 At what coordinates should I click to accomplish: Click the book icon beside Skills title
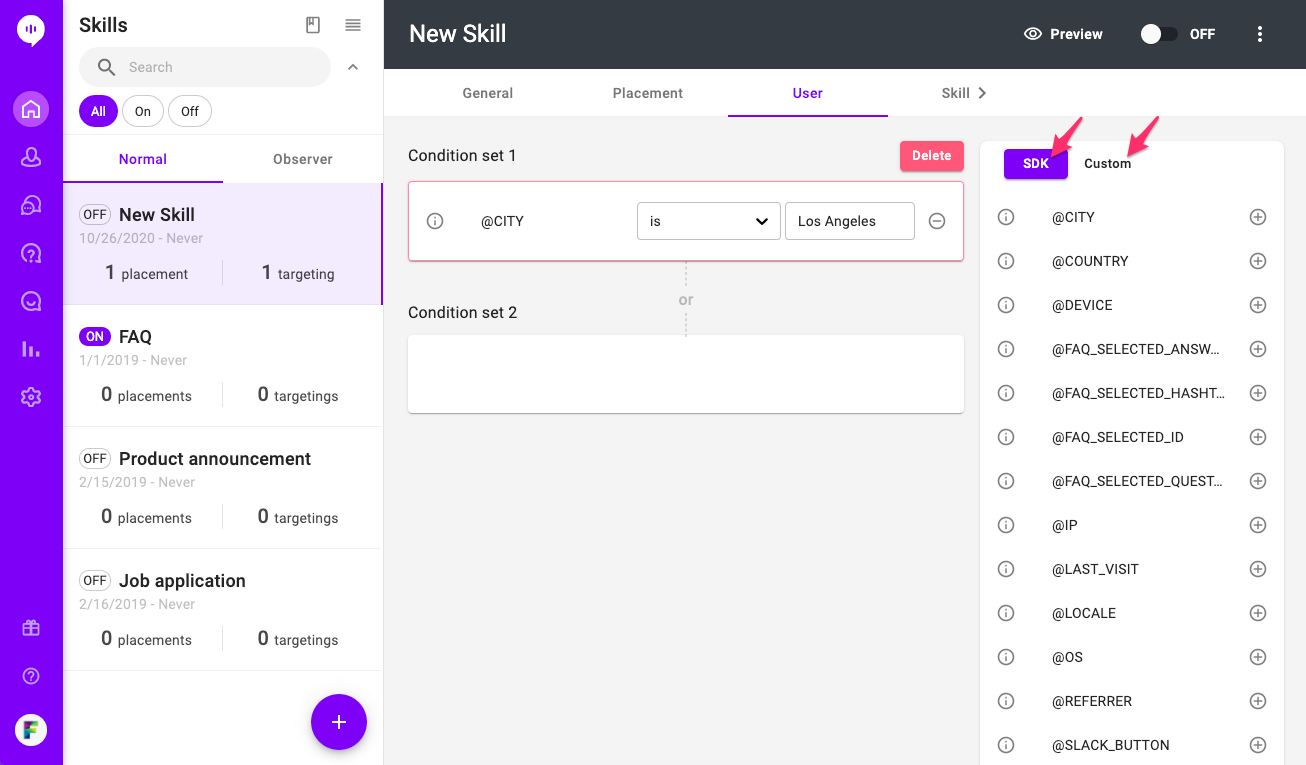[313, 25]
